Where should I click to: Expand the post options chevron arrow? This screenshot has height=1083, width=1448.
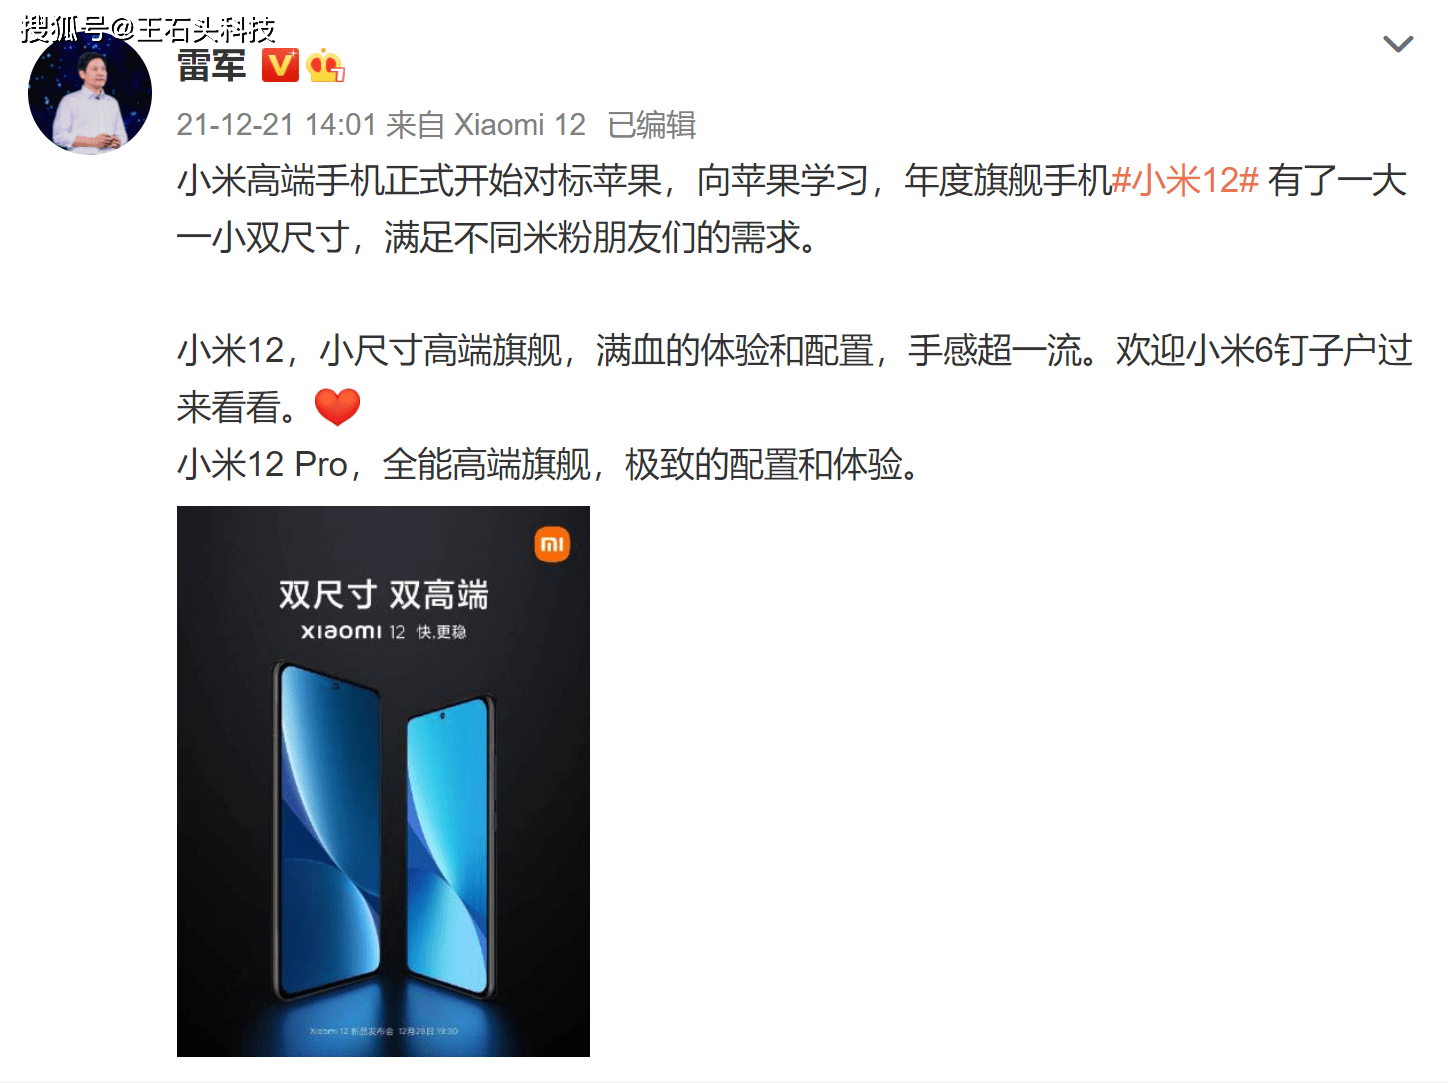pyautogui.click(x=1397, y=44)
